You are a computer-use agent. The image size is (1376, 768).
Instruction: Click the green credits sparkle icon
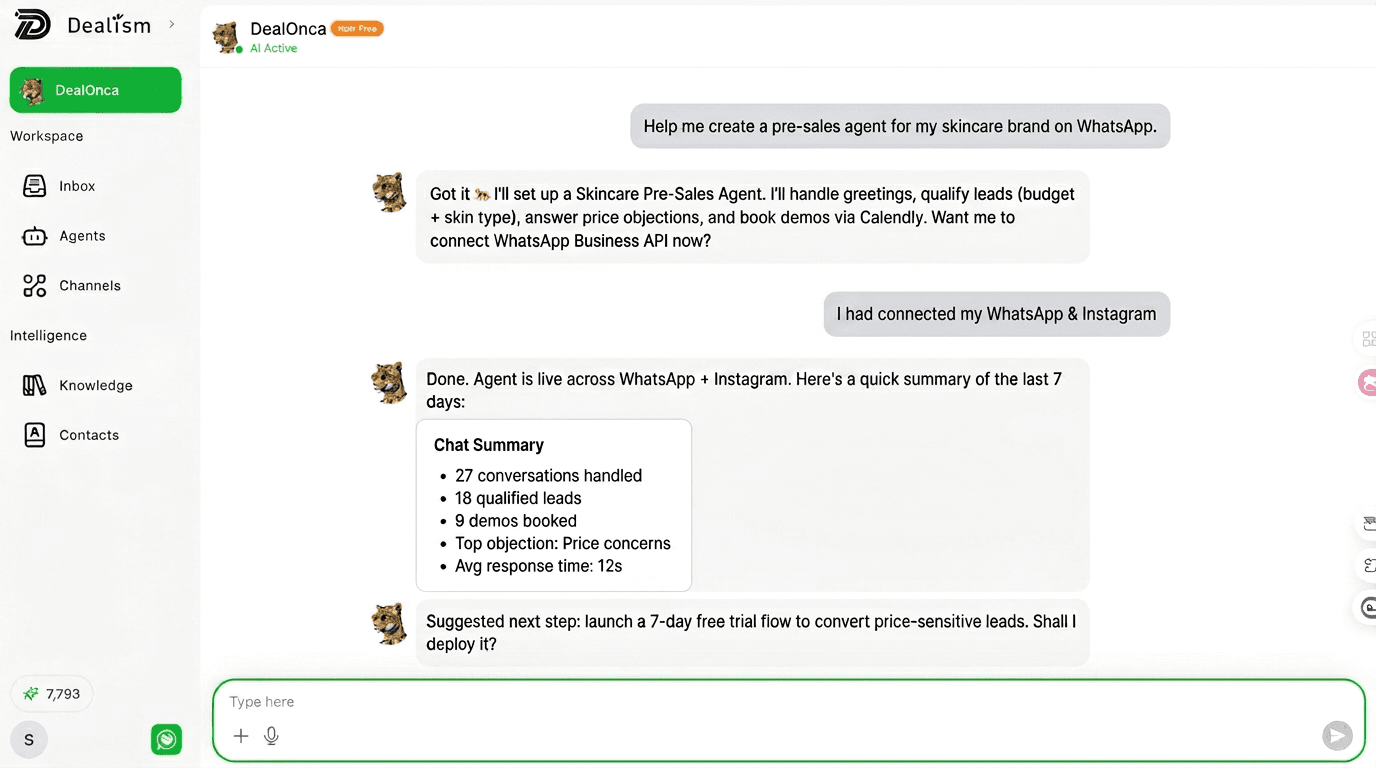[x=32, y=694]
